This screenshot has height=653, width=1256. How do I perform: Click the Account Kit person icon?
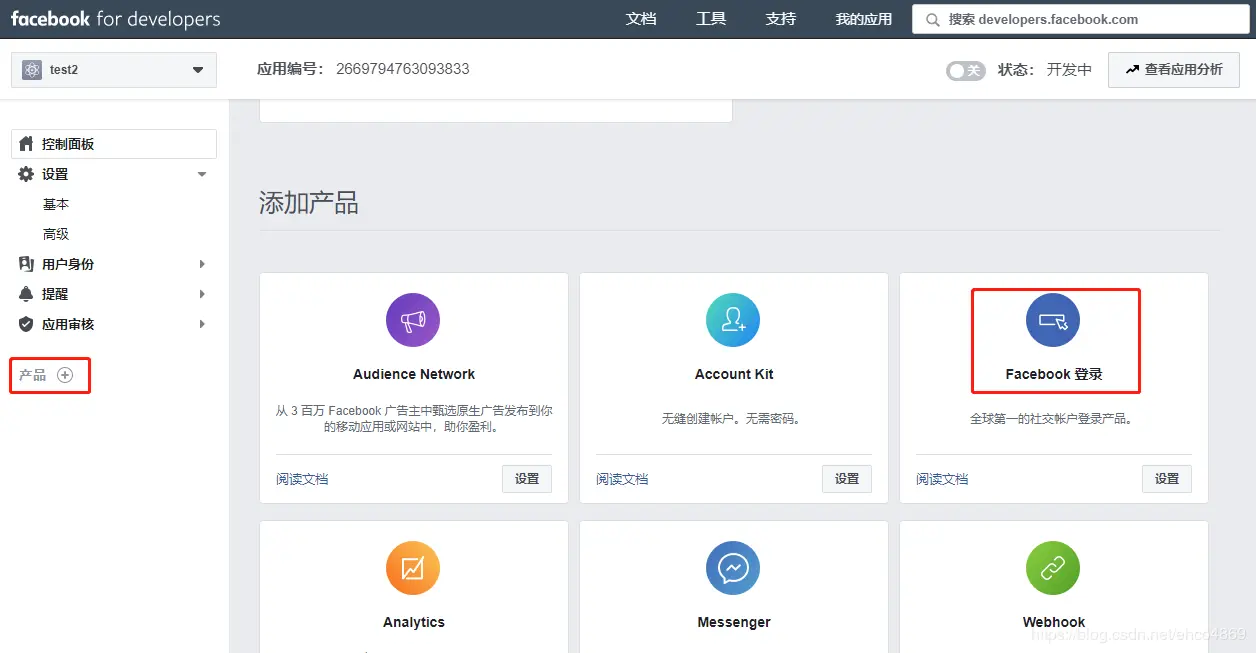click(x=733, y=319)
